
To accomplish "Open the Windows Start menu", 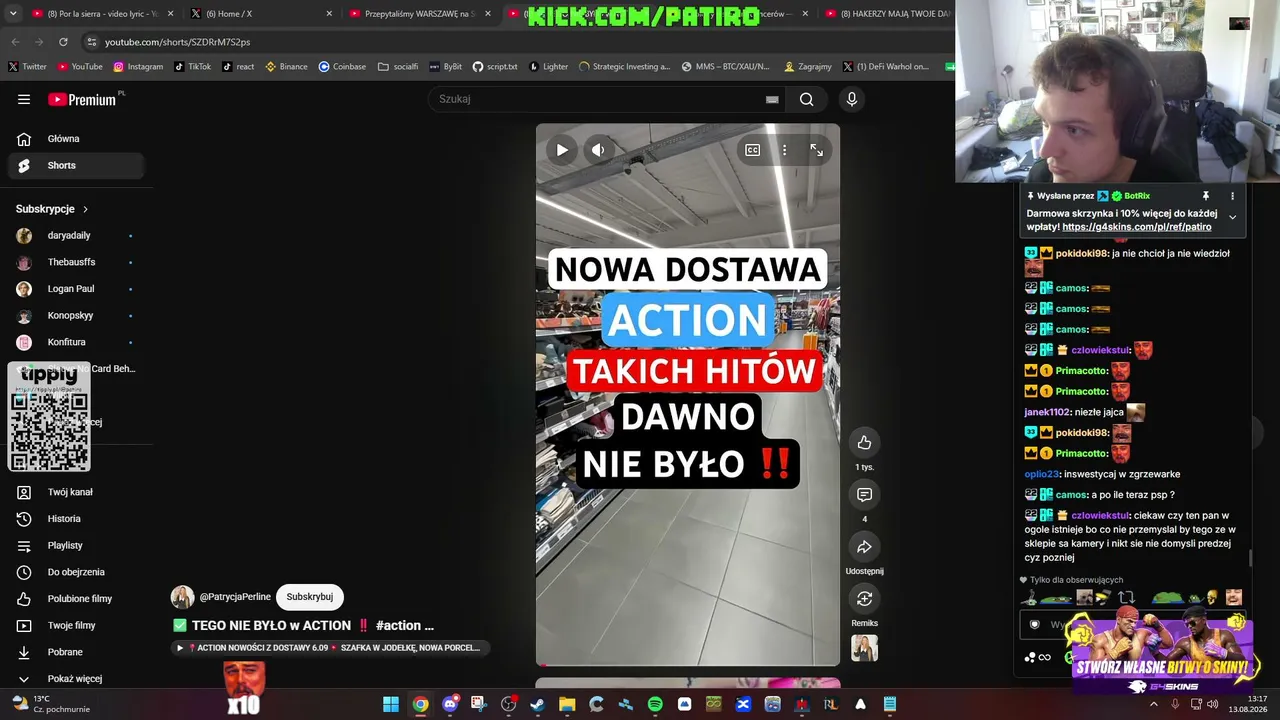I will [391, 704].
